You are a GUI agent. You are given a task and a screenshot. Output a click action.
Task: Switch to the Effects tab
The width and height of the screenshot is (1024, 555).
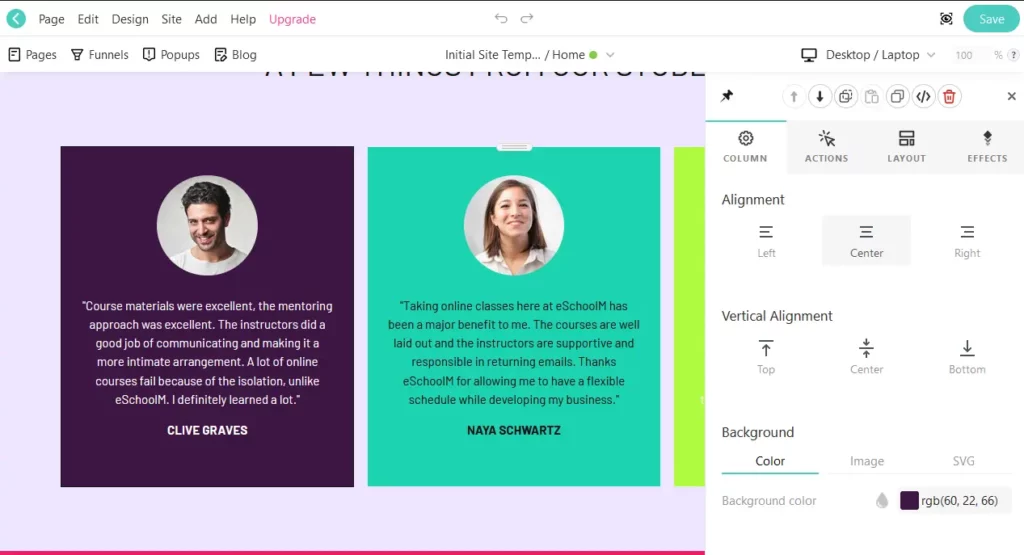[x=987, y=147]
